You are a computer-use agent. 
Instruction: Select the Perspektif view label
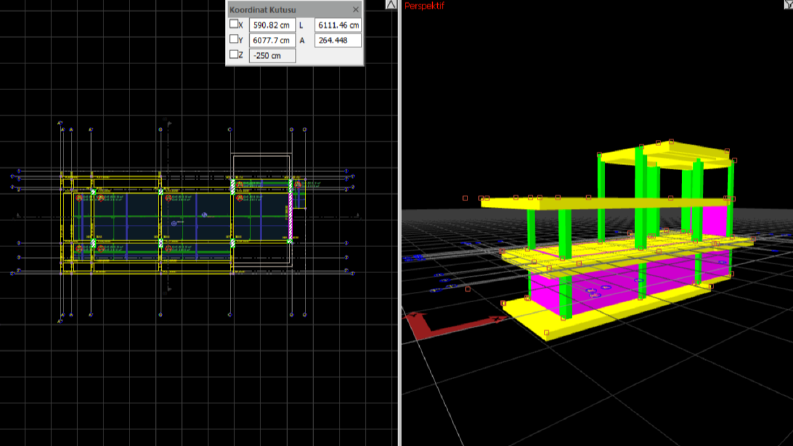point(424,6)
